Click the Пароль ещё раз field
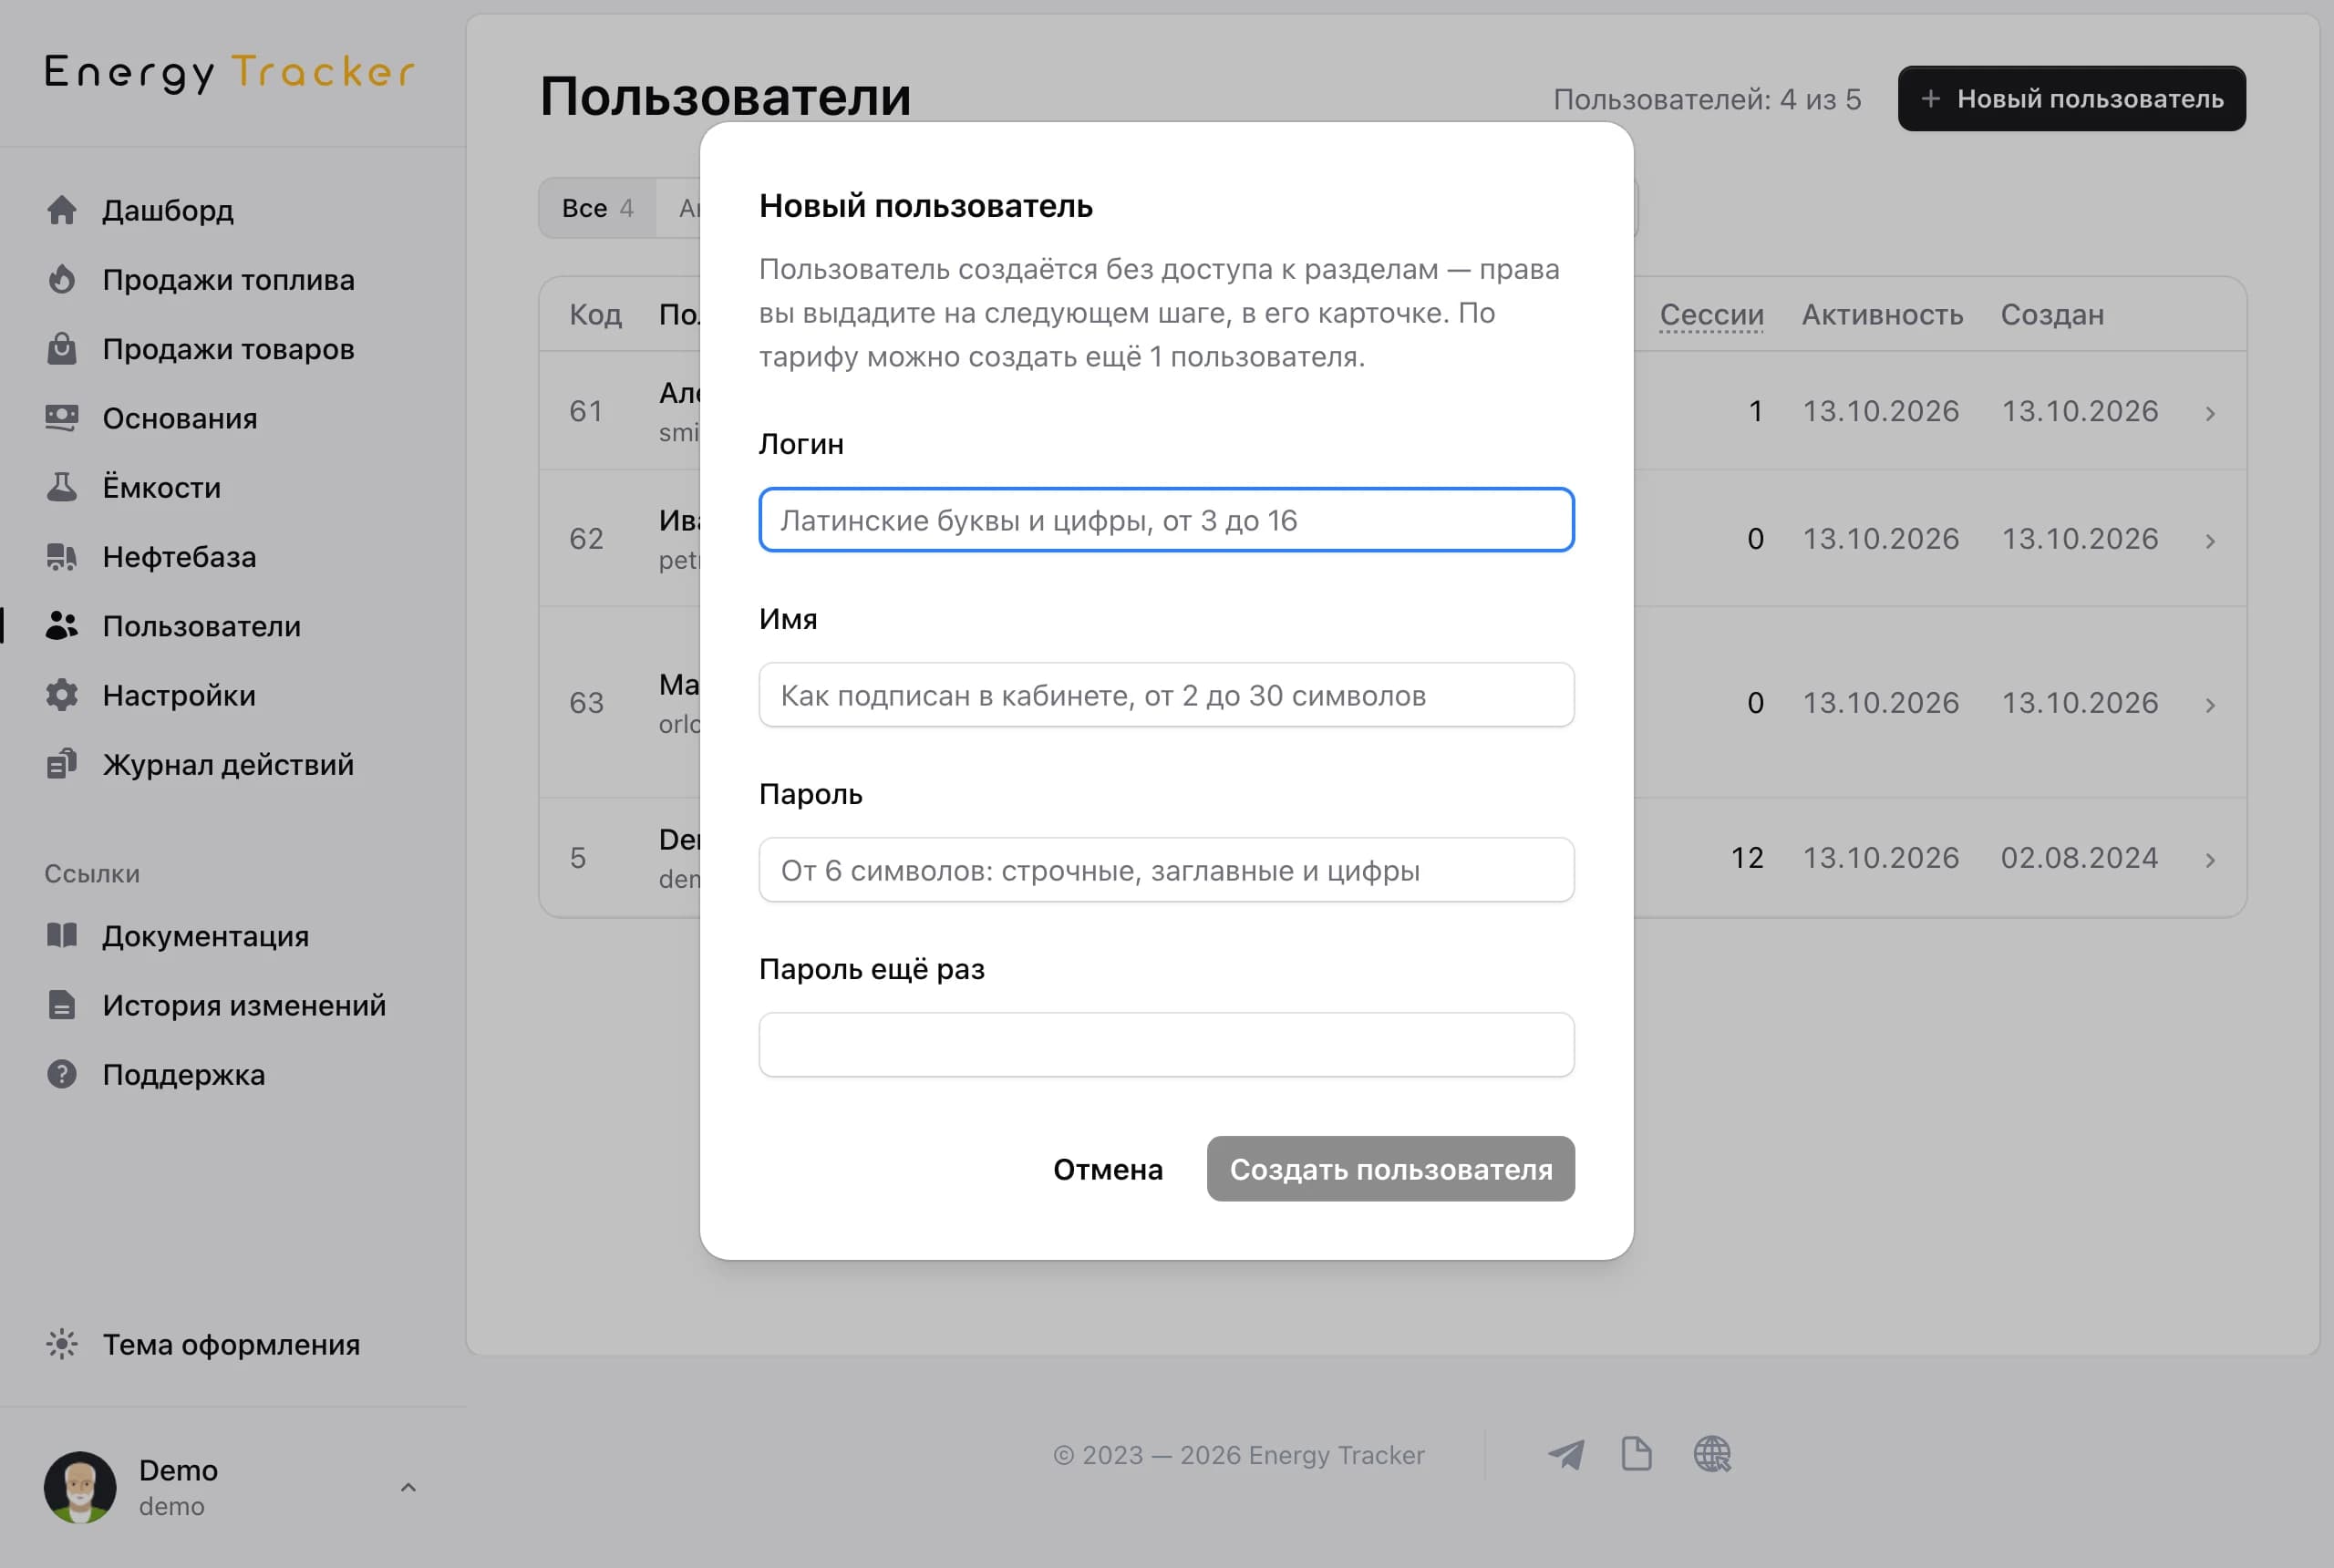 (x=1166, y=1045)
